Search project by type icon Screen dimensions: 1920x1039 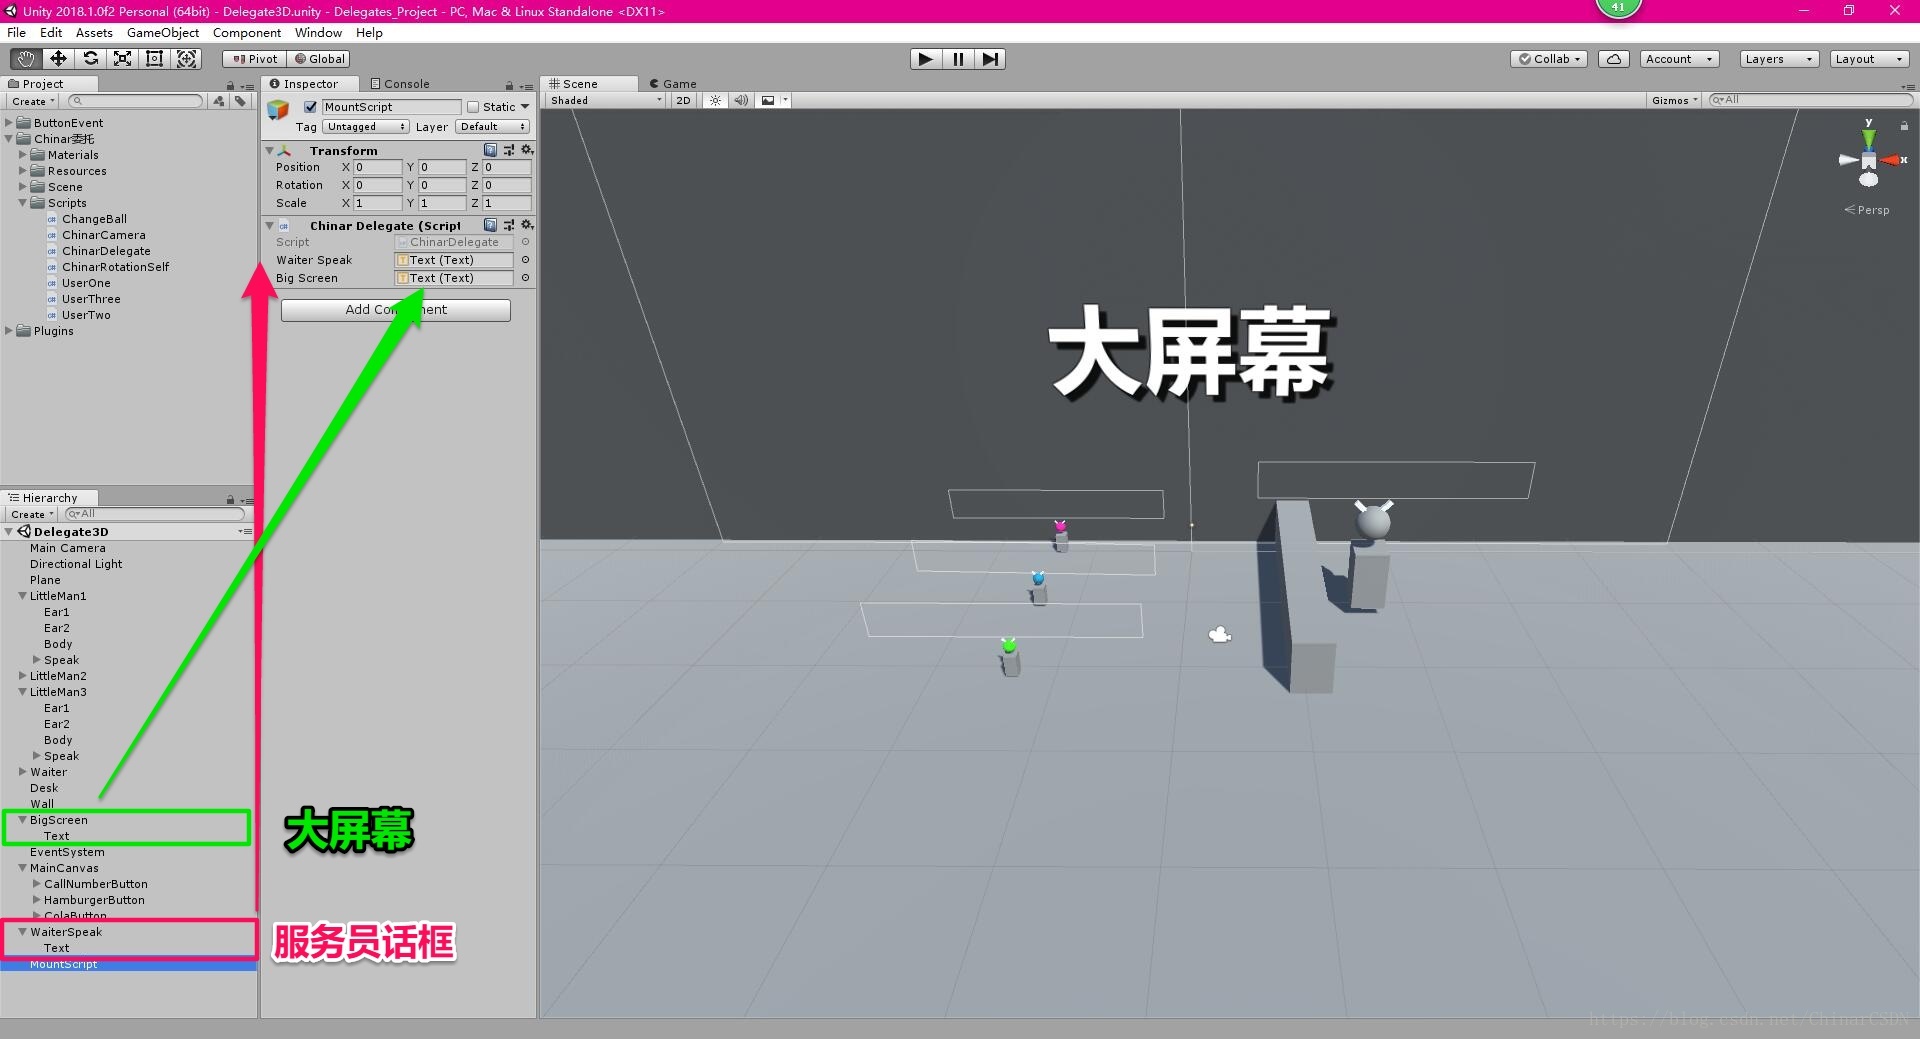coord(219,101)
